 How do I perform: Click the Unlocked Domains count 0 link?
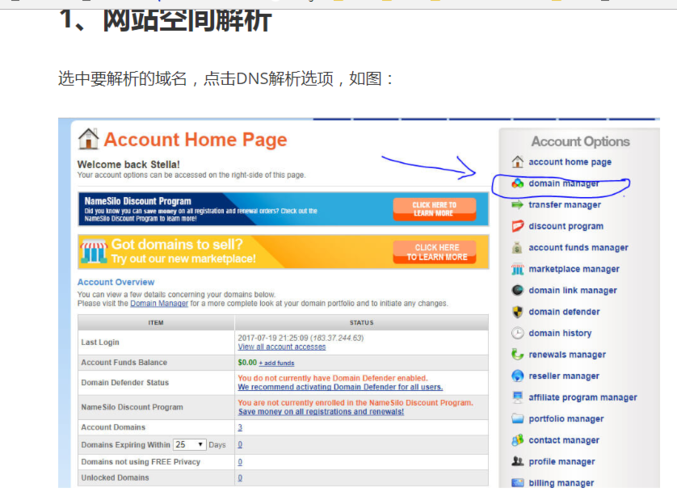(x=240, y=478)
